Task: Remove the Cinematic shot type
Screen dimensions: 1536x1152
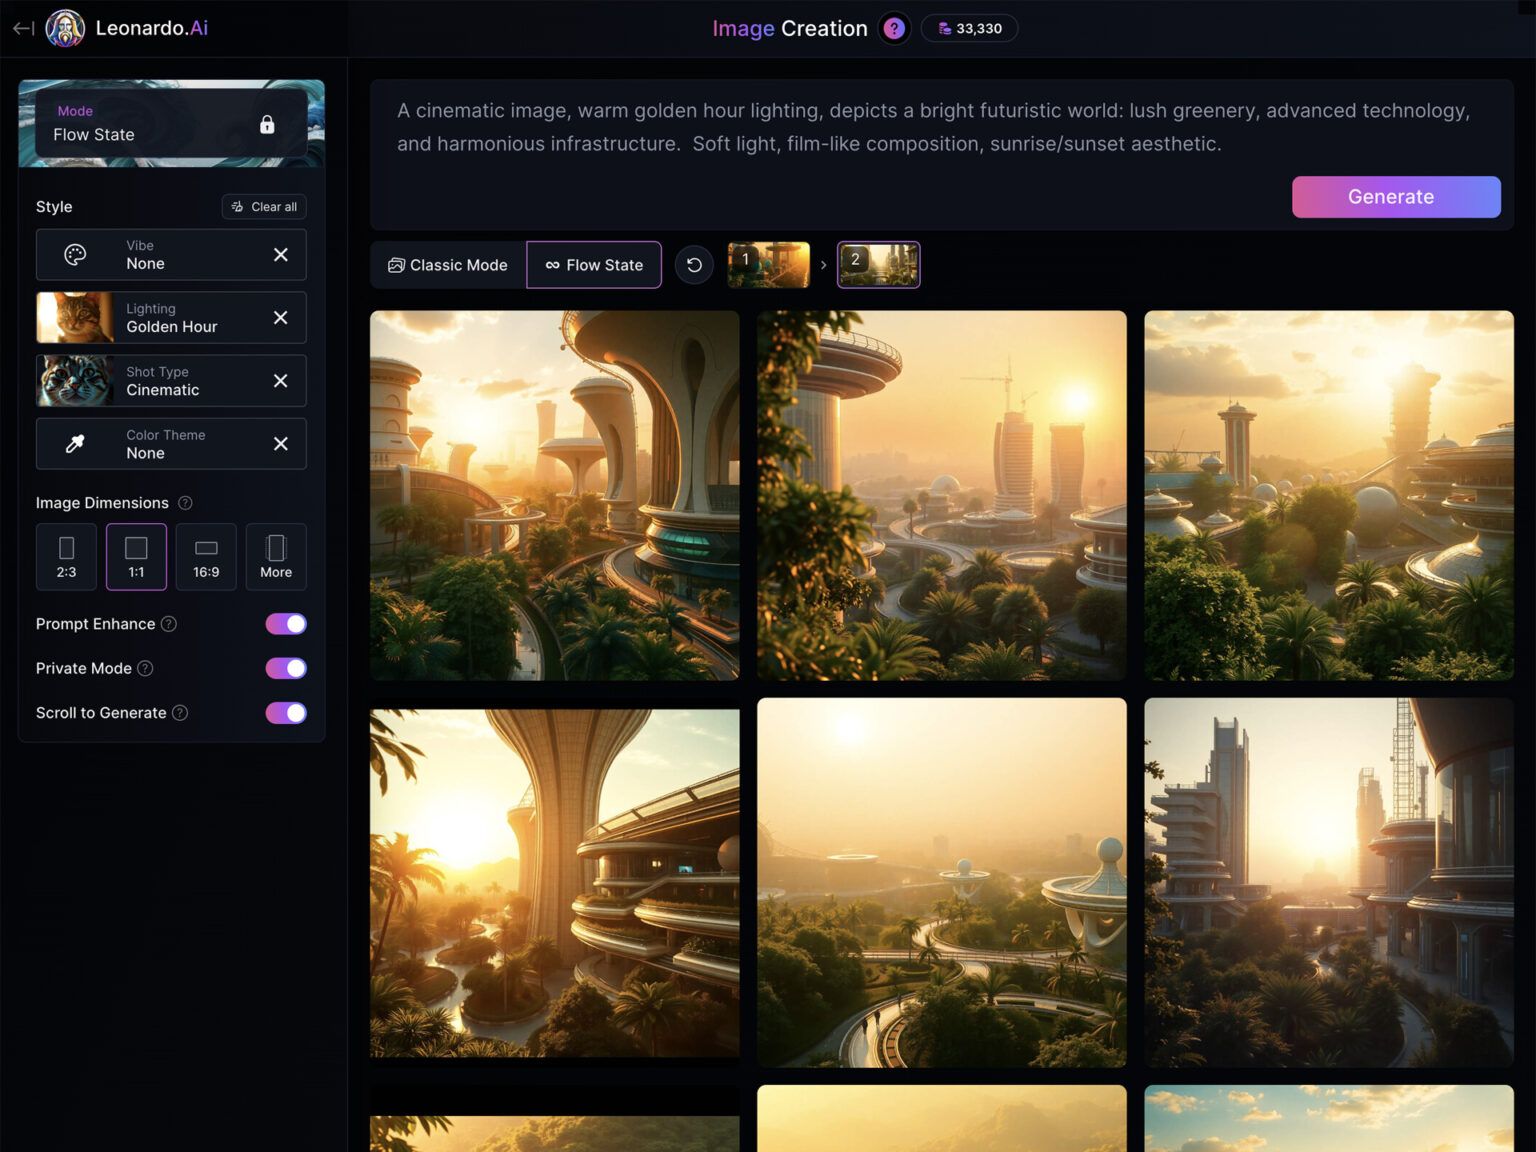Action: click(x=281, y=381)
